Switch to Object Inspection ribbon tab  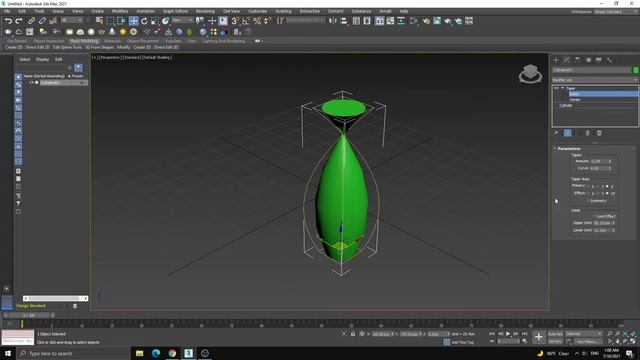click(49, 41)
